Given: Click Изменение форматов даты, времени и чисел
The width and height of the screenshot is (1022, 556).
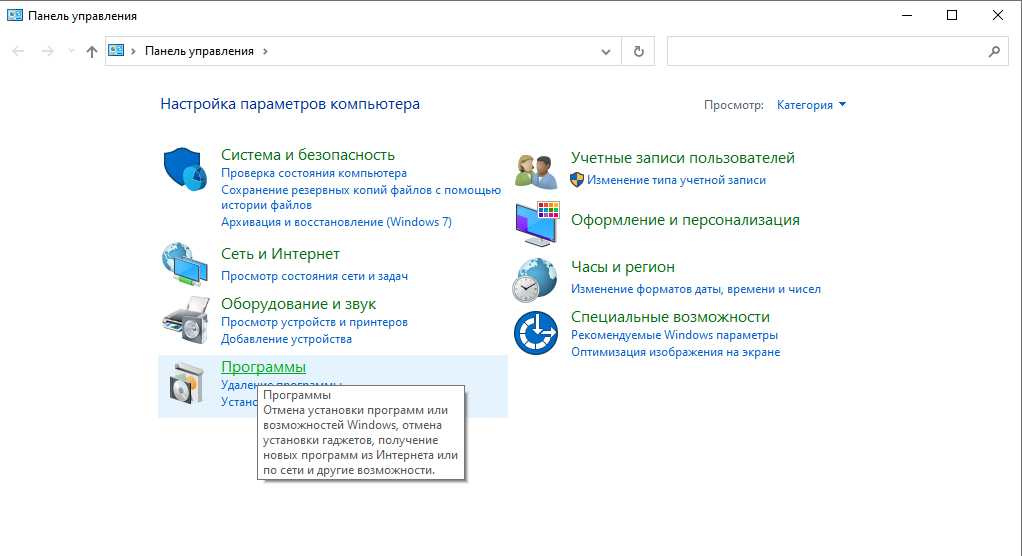Looking at the screenshot, I should click(696, 289).
